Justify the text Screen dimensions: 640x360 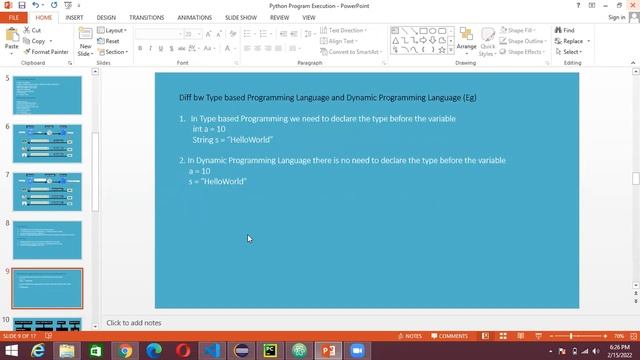coord(278,49)
